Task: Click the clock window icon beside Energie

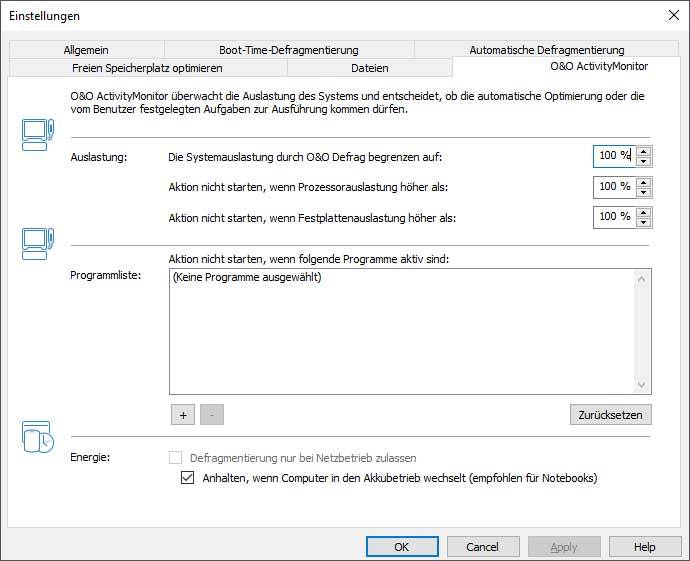Action: click(x=38, y=436)
